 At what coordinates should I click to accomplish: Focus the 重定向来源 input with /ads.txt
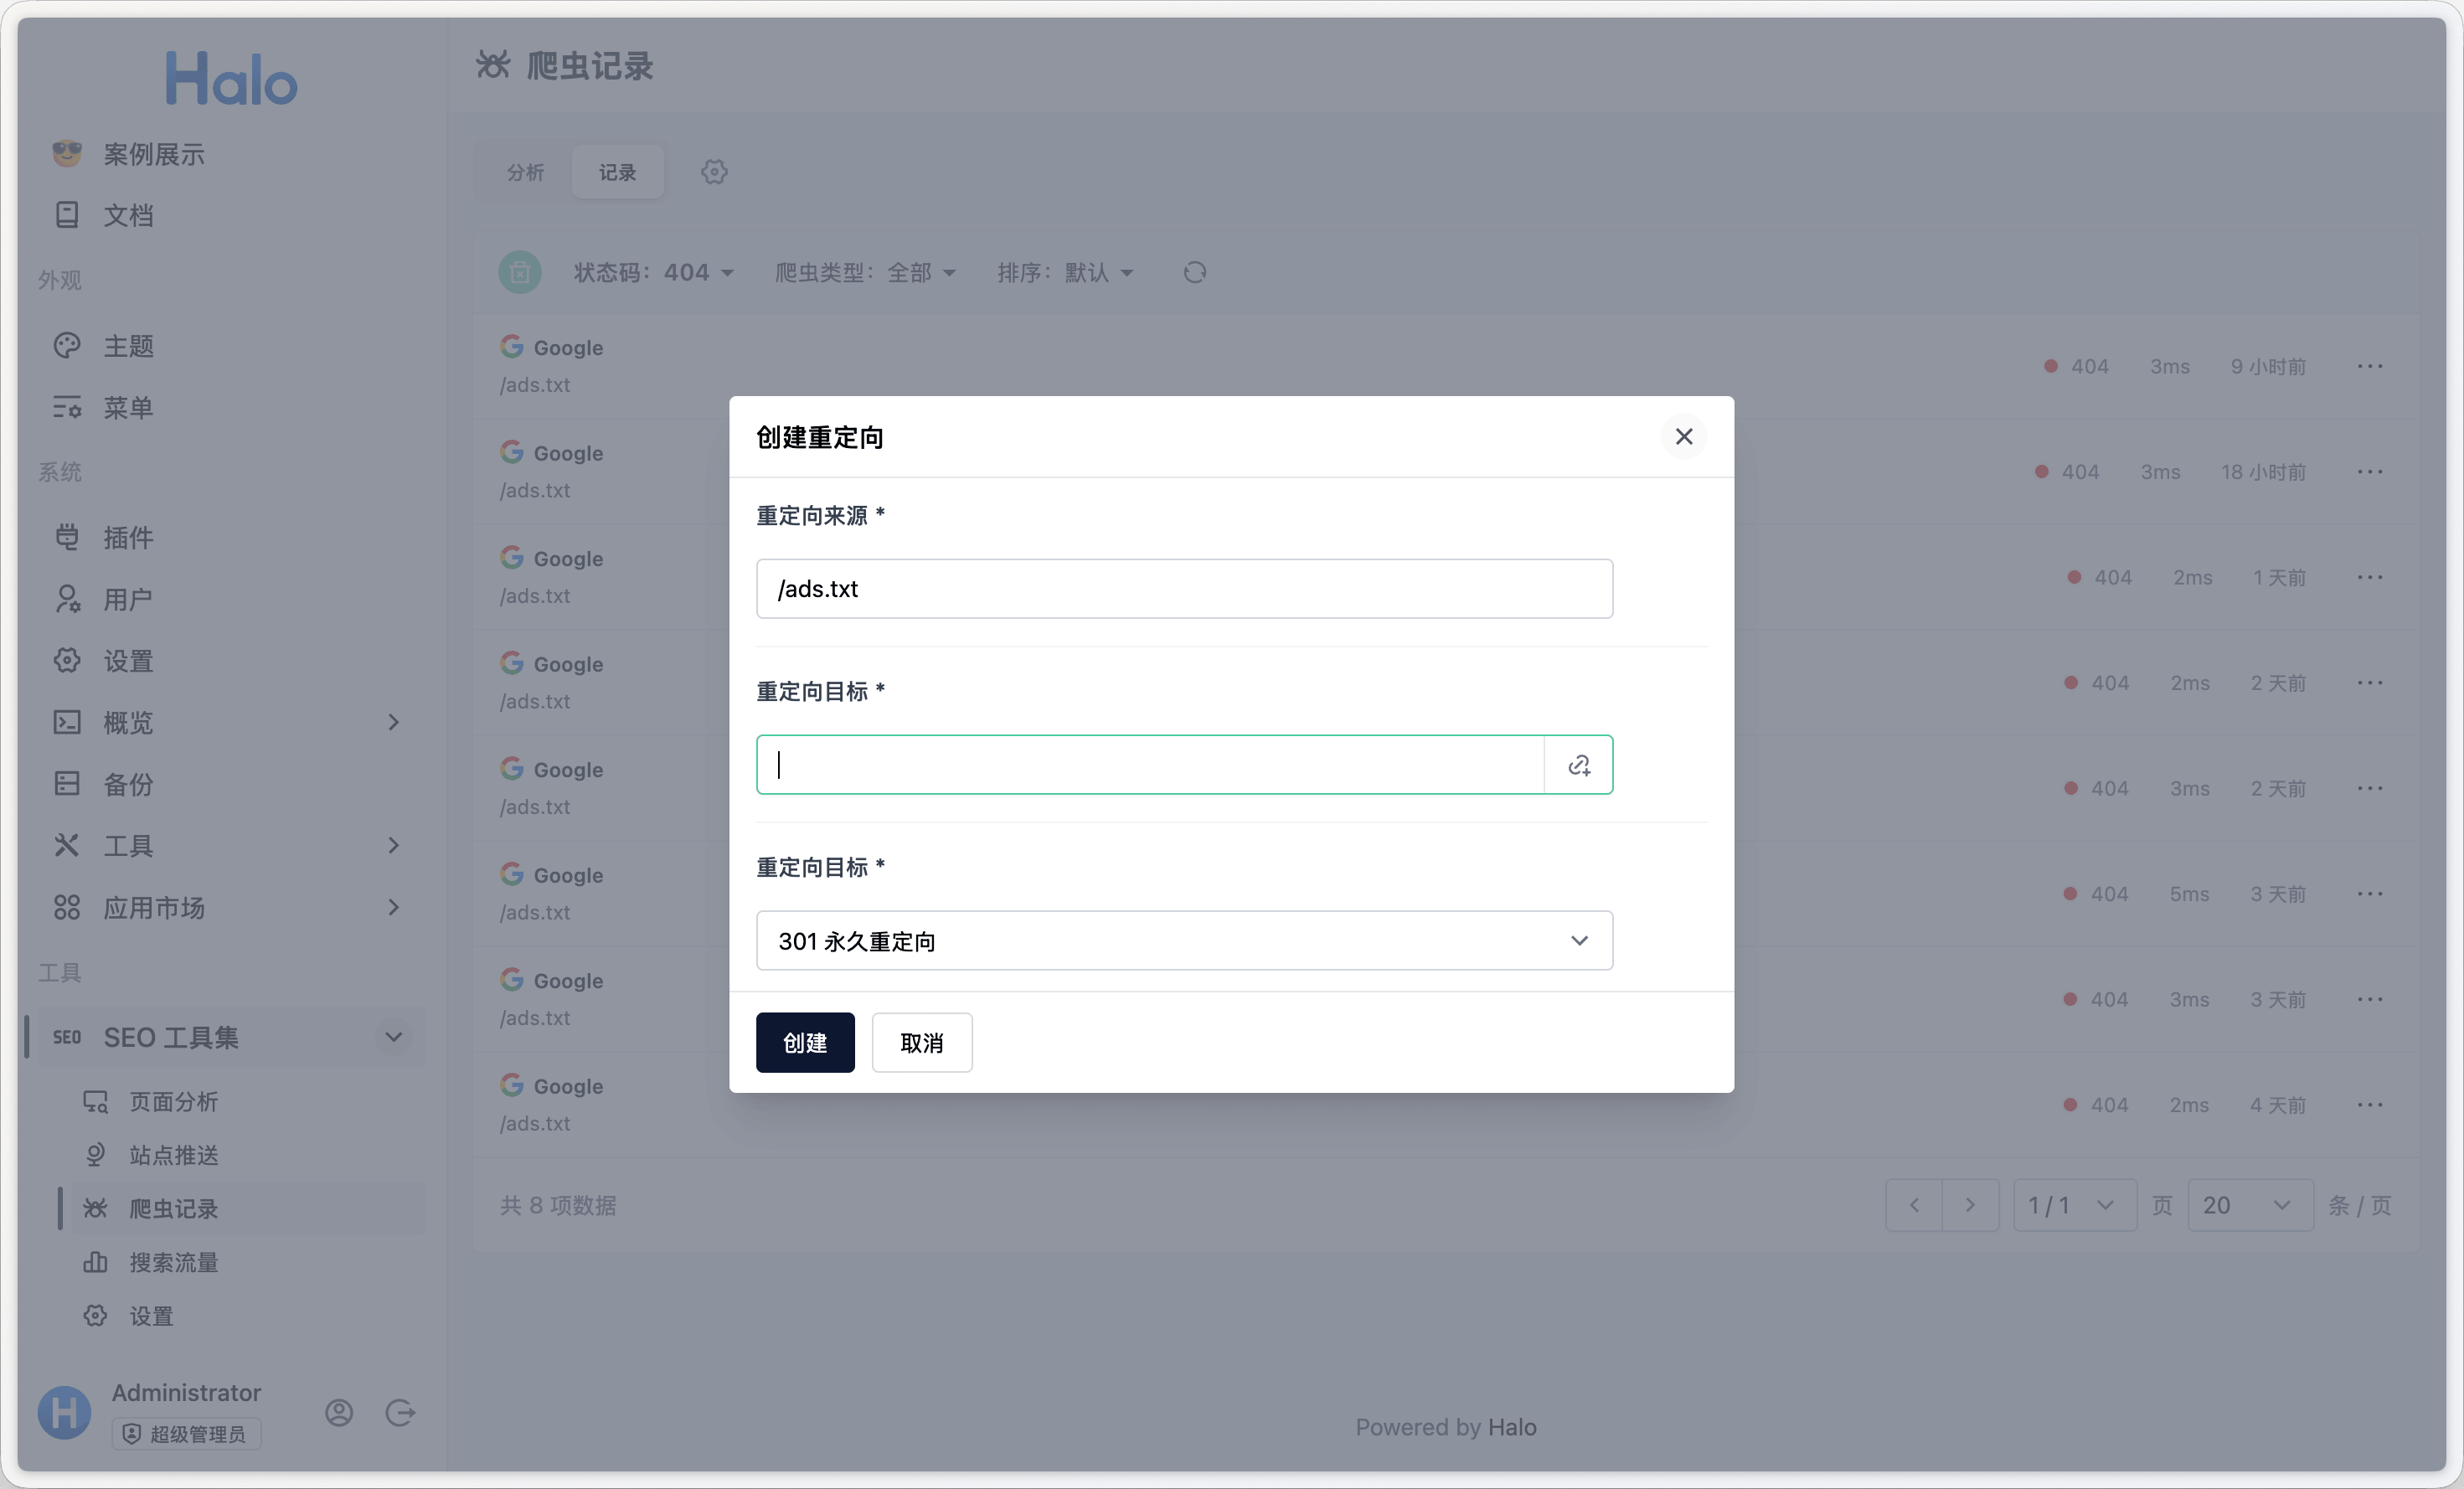pos(1184,588)
